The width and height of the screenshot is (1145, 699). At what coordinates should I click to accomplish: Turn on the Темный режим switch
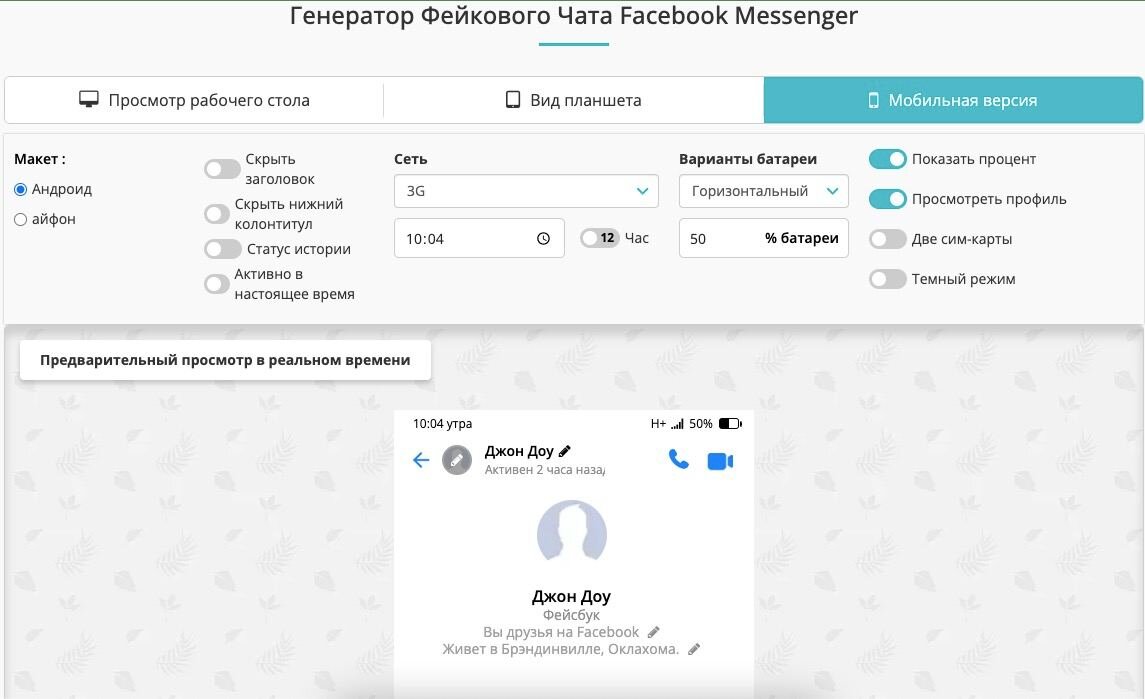(887, 279)
